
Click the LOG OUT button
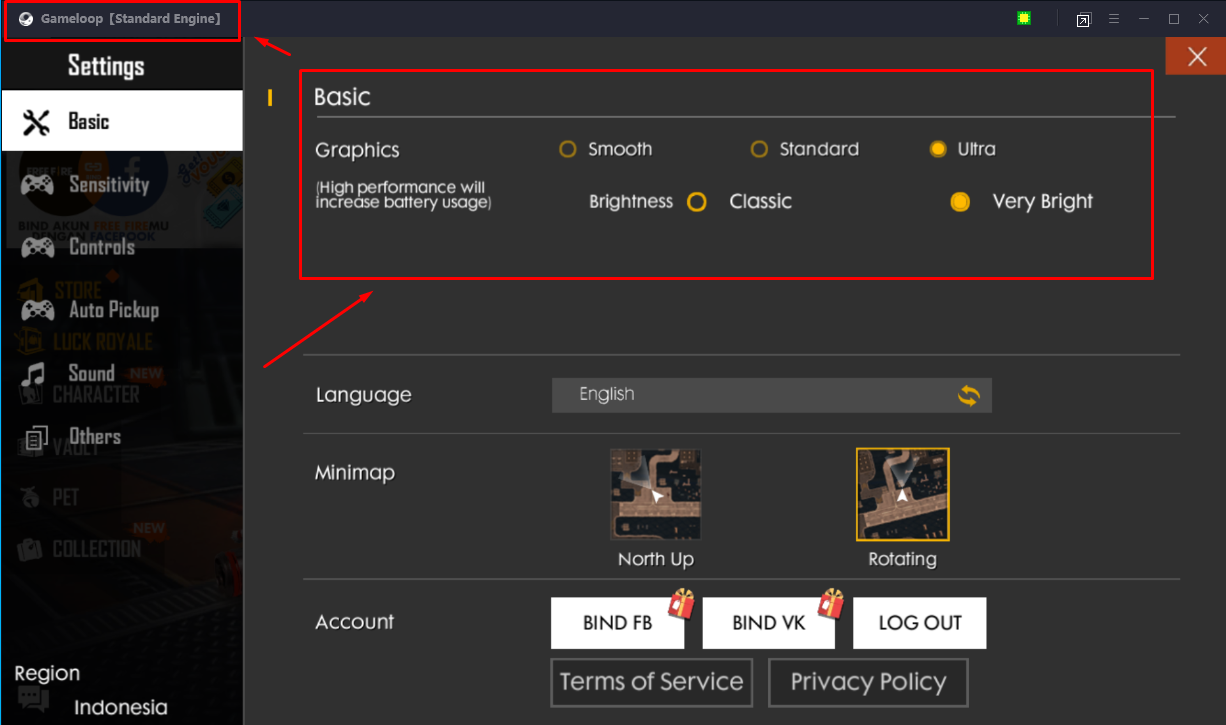pyautogui.click(x=920, y=623)
